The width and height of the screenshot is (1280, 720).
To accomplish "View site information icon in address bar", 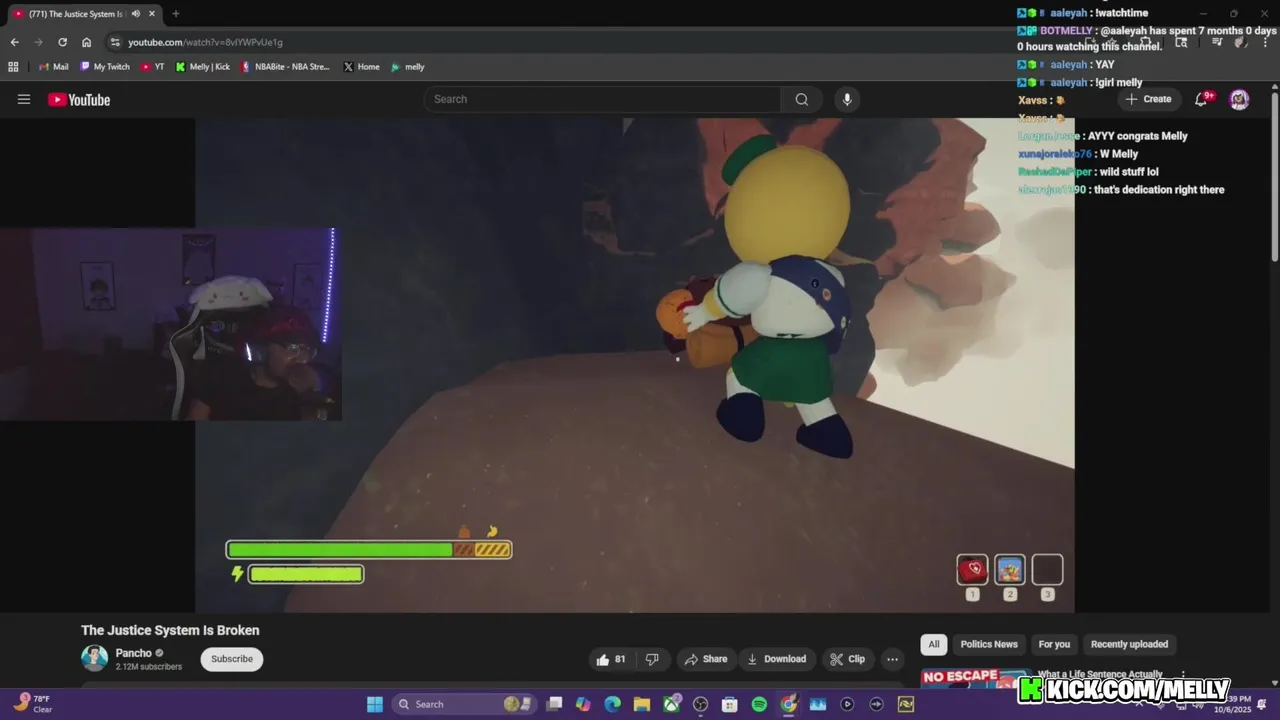I will coord(115,42).
